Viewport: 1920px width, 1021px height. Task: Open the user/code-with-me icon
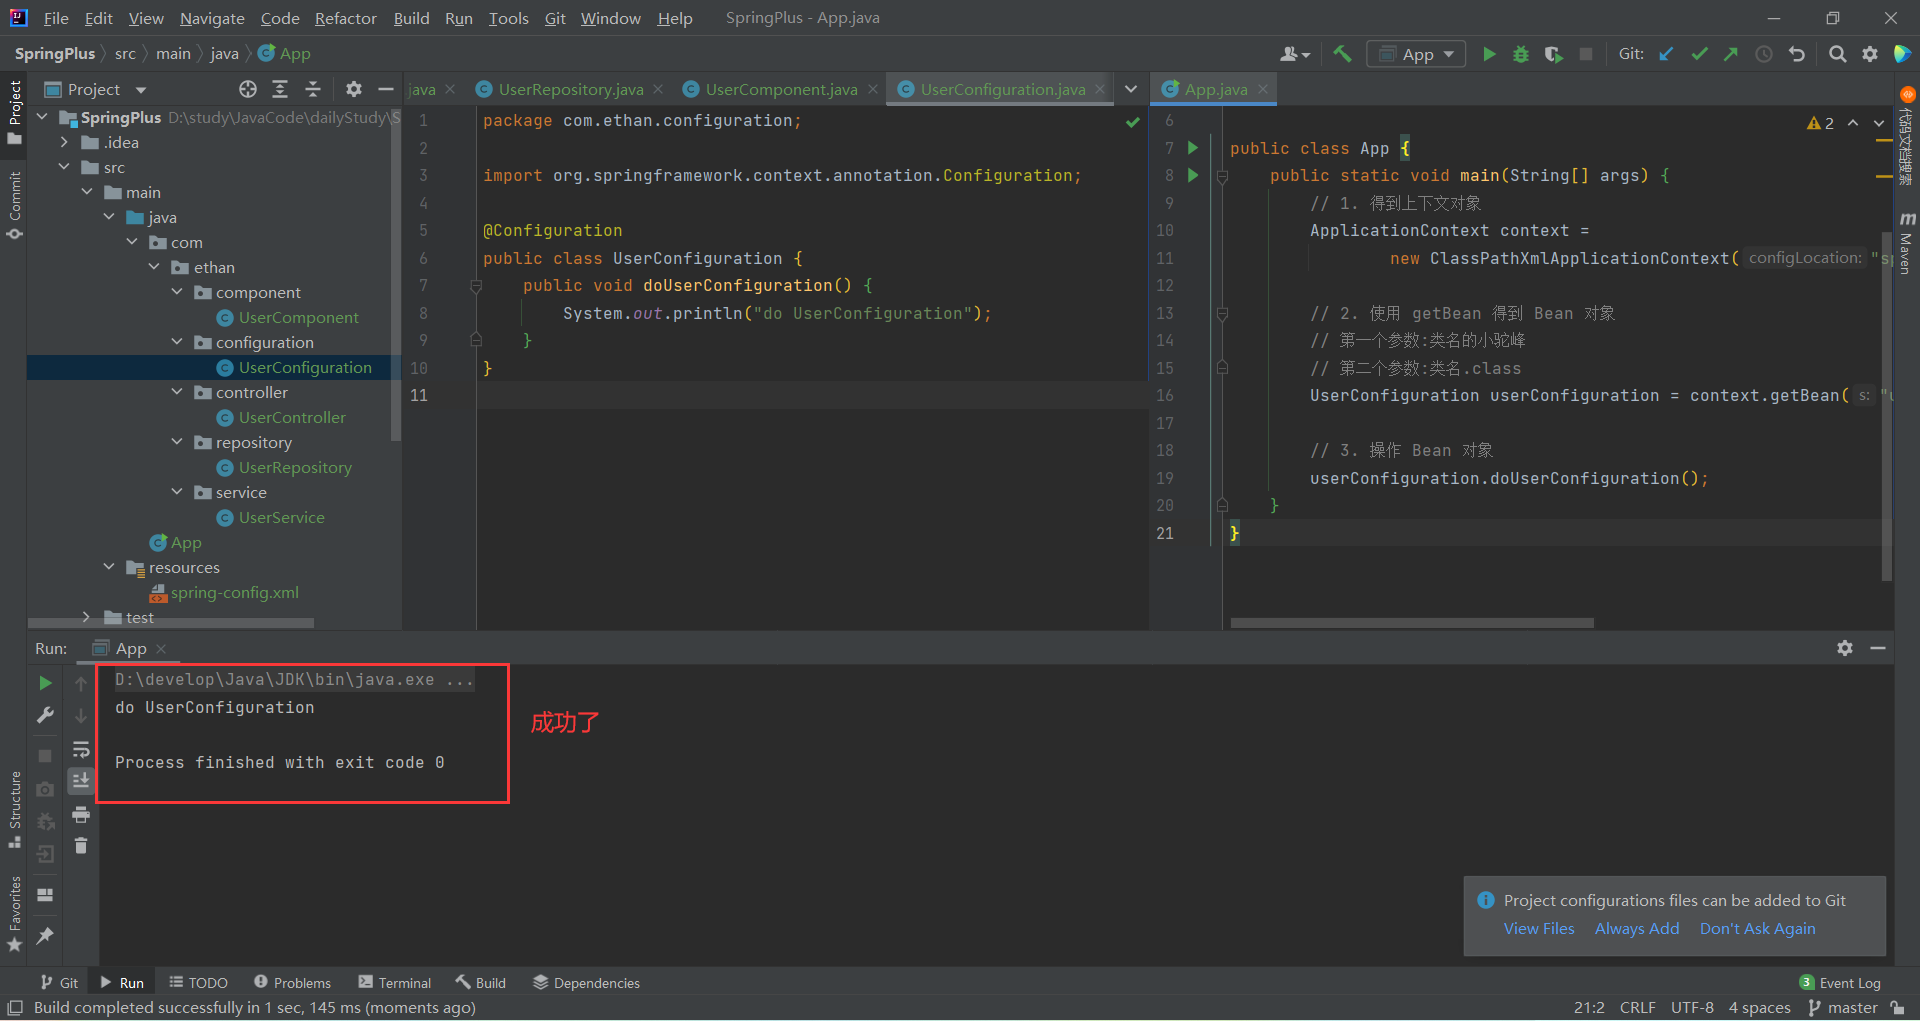click(1294, 54)
